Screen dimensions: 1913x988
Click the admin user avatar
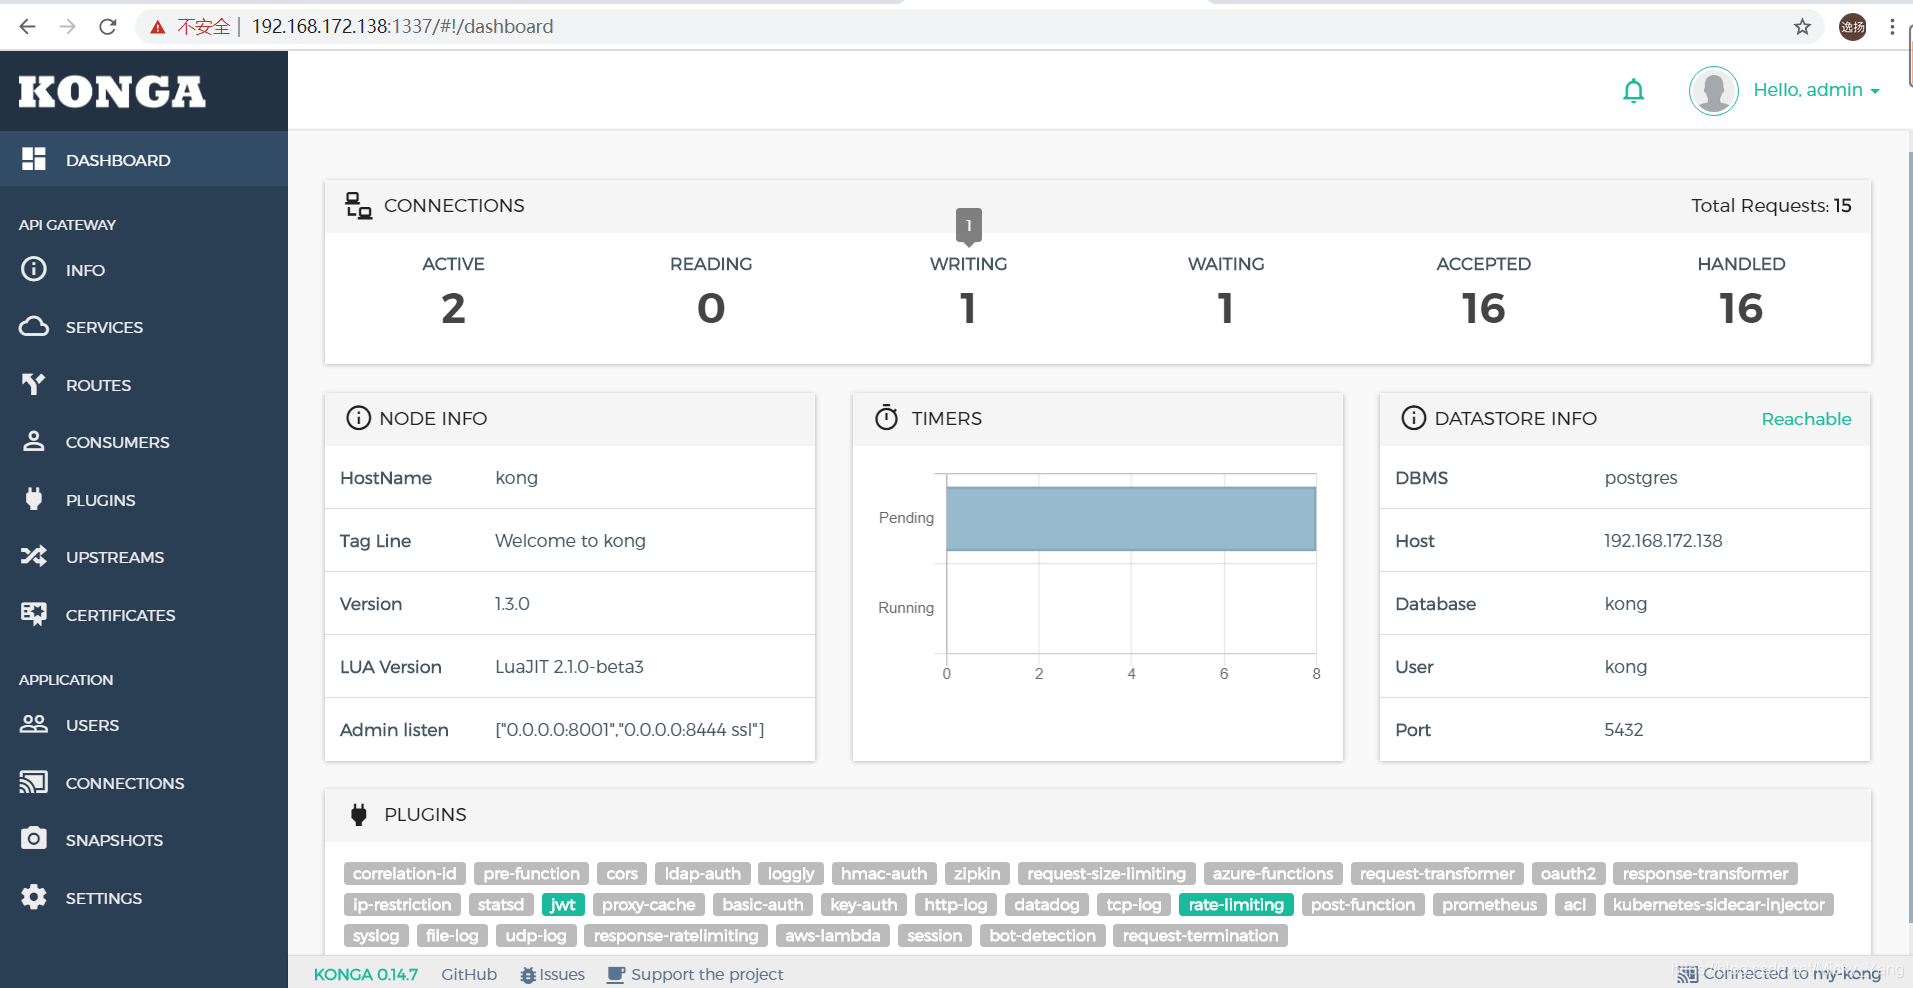1714,91
